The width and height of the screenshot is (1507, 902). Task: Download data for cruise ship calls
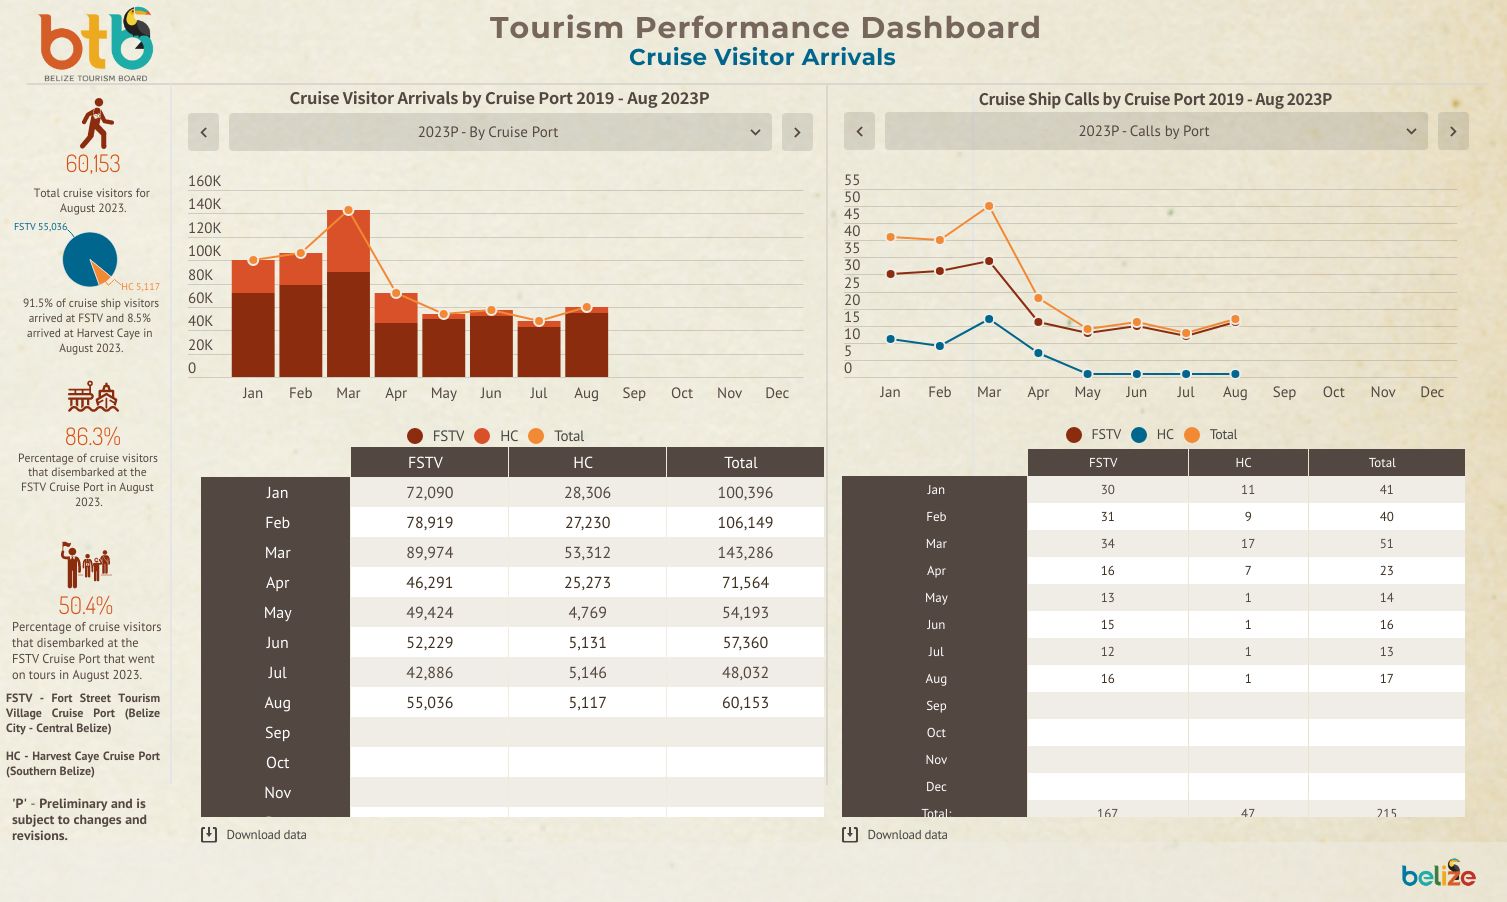[907, 834]
